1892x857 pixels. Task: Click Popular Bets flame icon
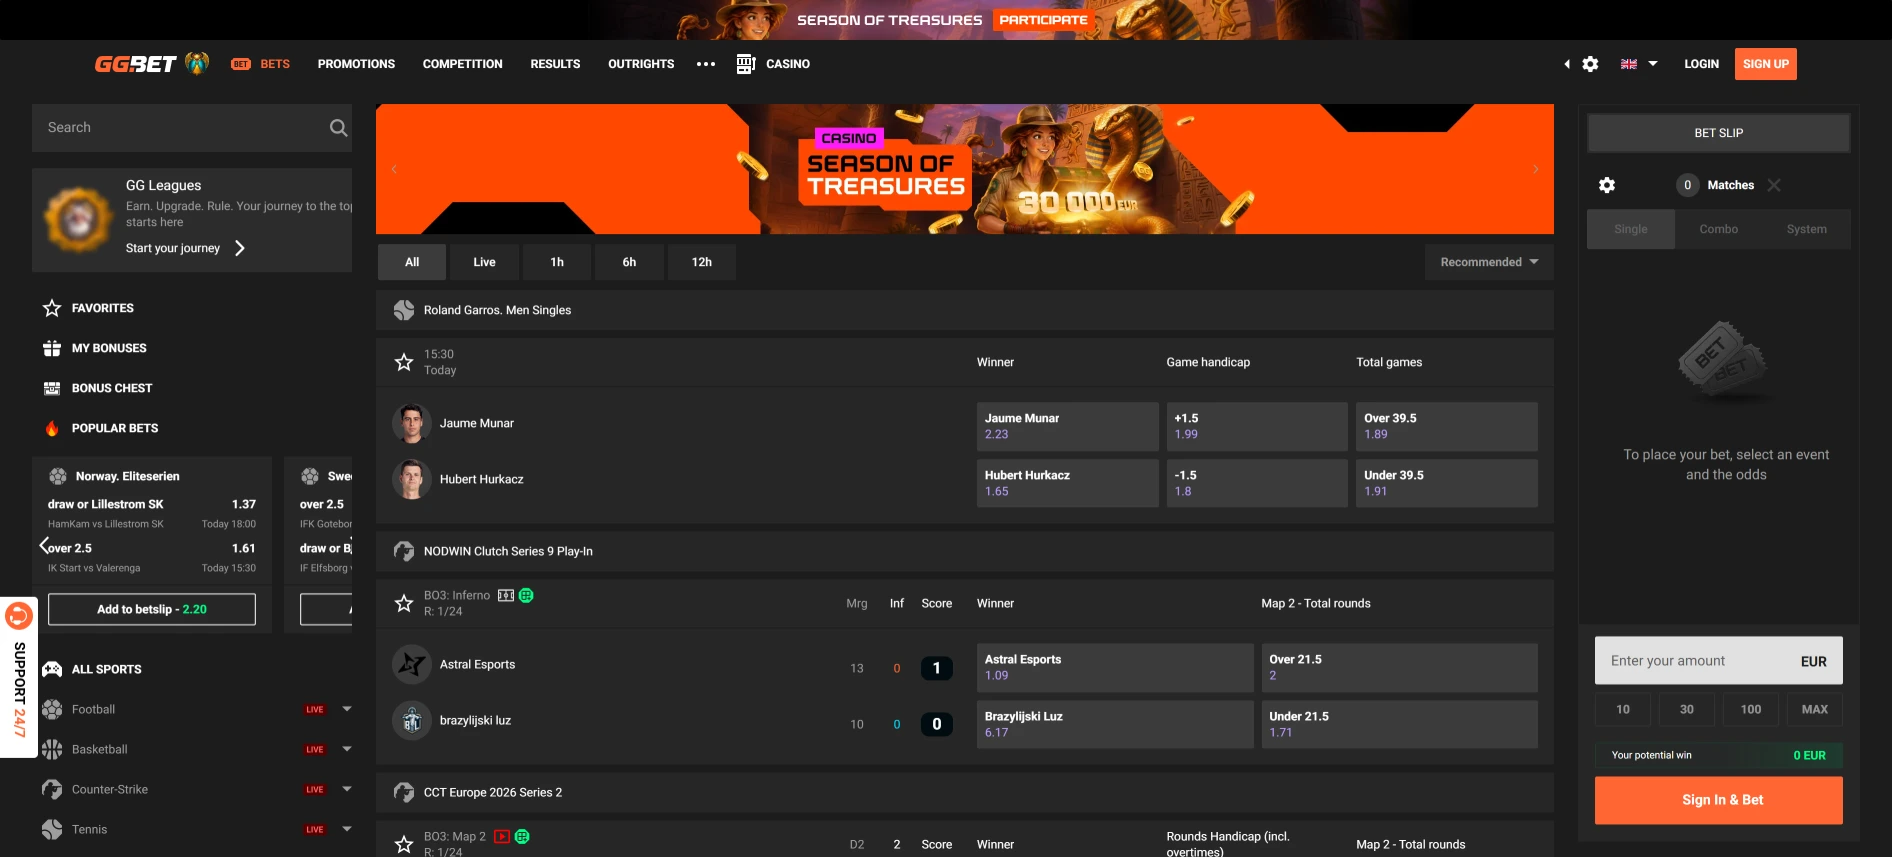coord(52,428)
